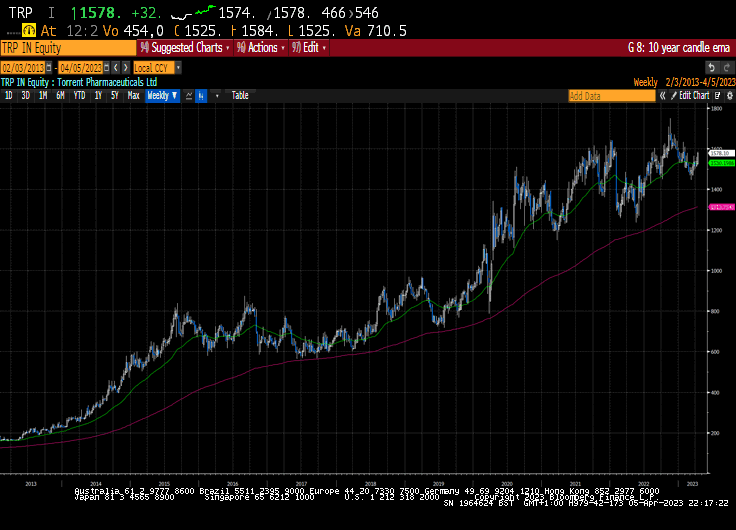The width and height of the screenshot is (736, 530).
Task: Click the TRP IN Equity security field
Action: click(x=68, y=48)
